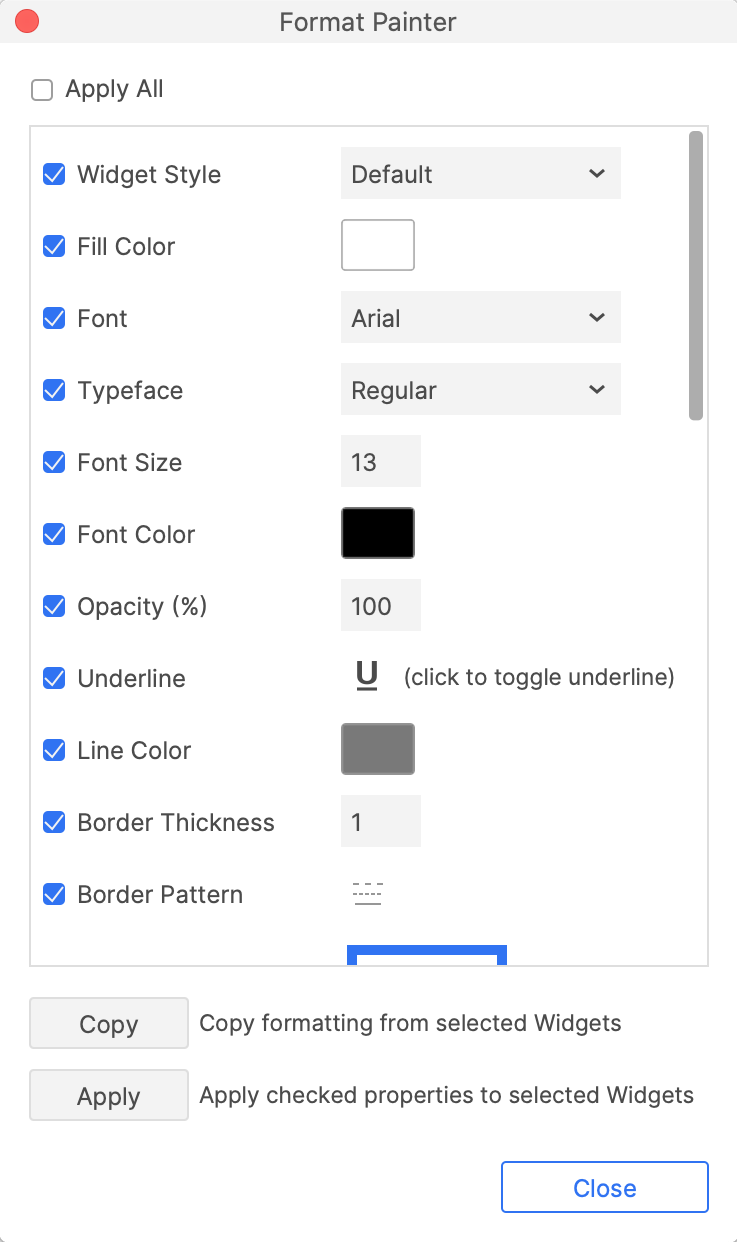Click the Underline toggle icon
Image resolution: width=737 pixels, height=1242 pixels.
point(366,675)
